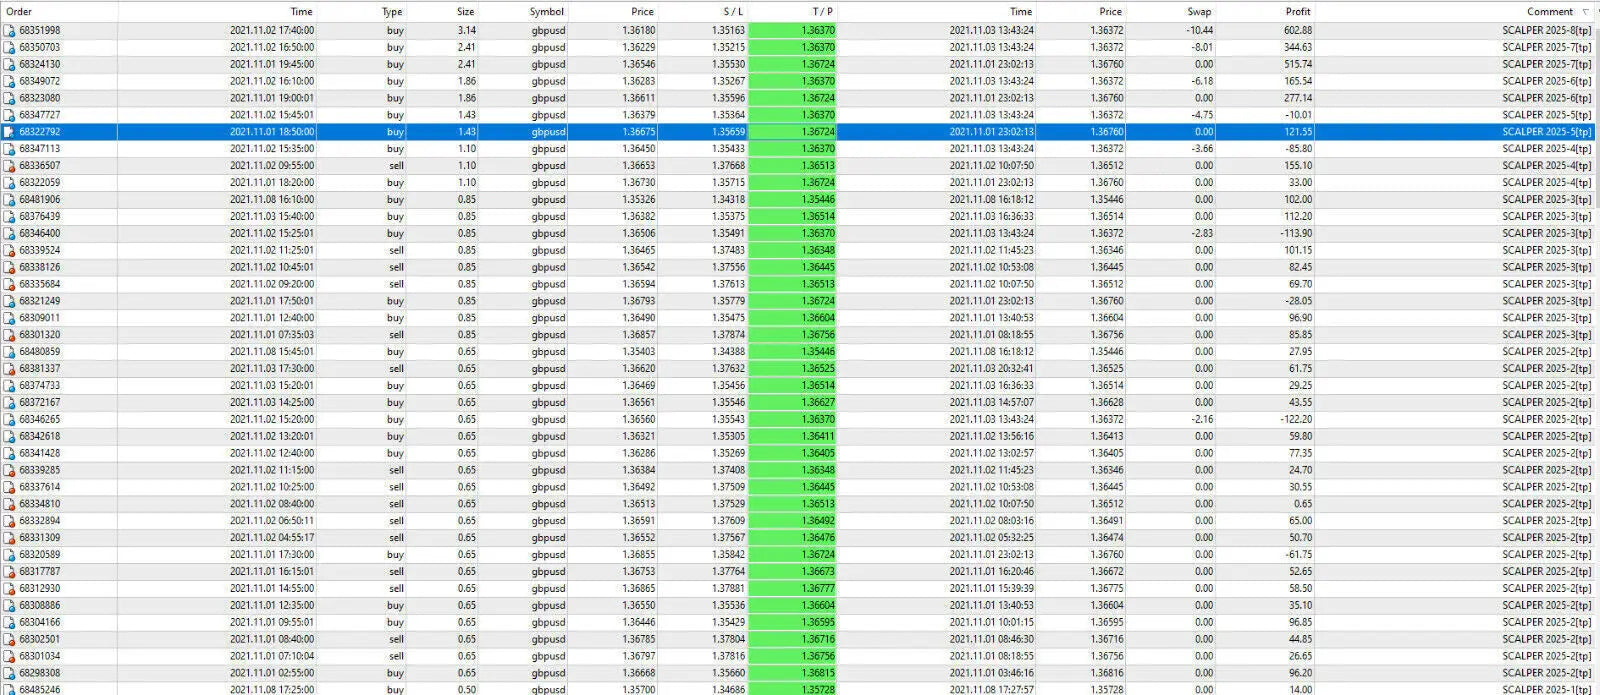Click the order icon beside 68372167
Image resolution: width=1600 pixels, height=695 pixels.
click(9, 402)
